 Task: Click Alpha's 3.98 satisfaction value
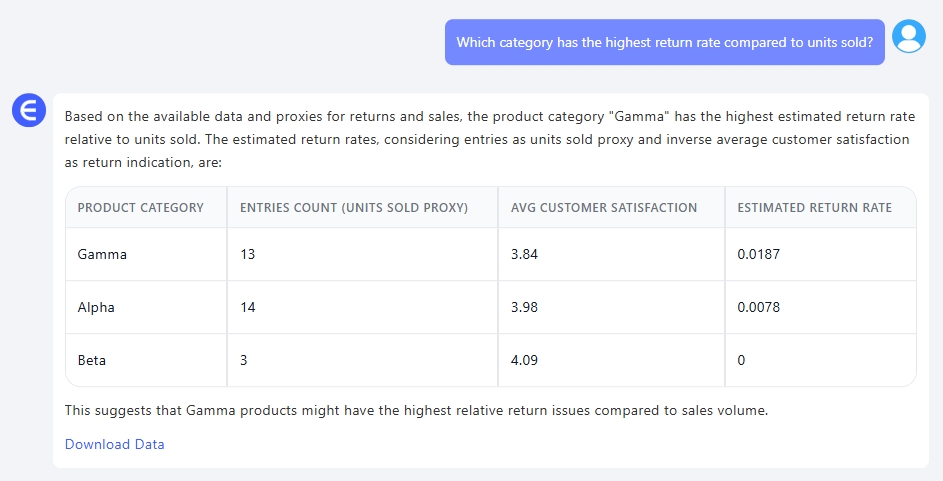coord(524,307)
